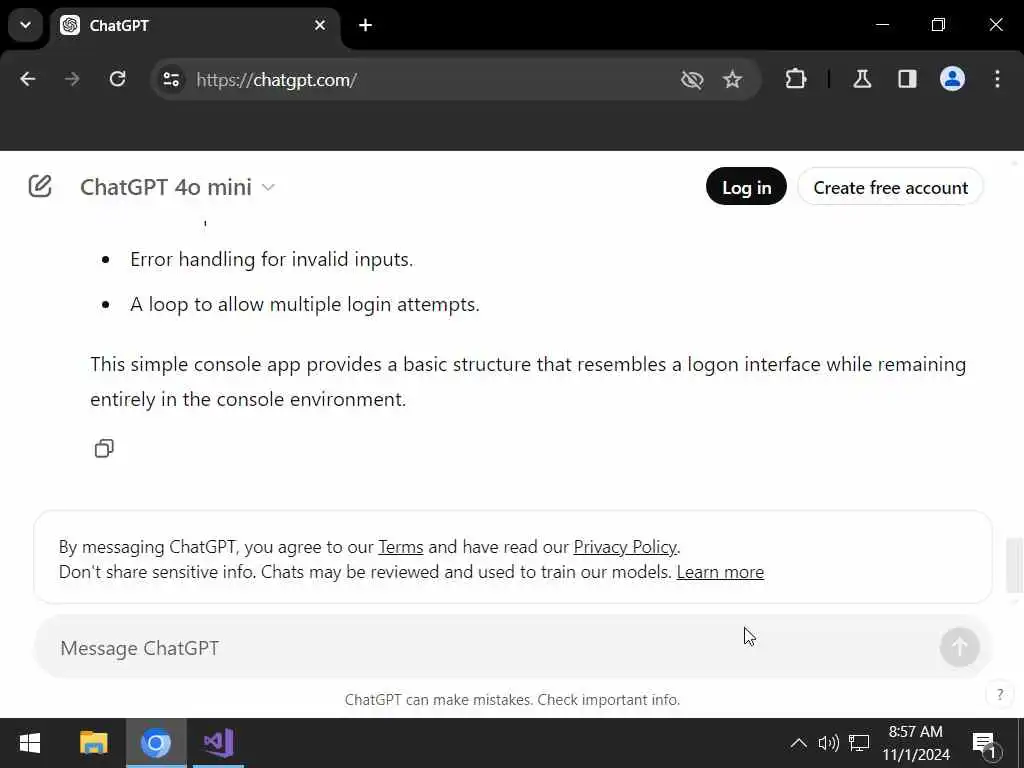Open network status icon in tray

pos(859,743)
